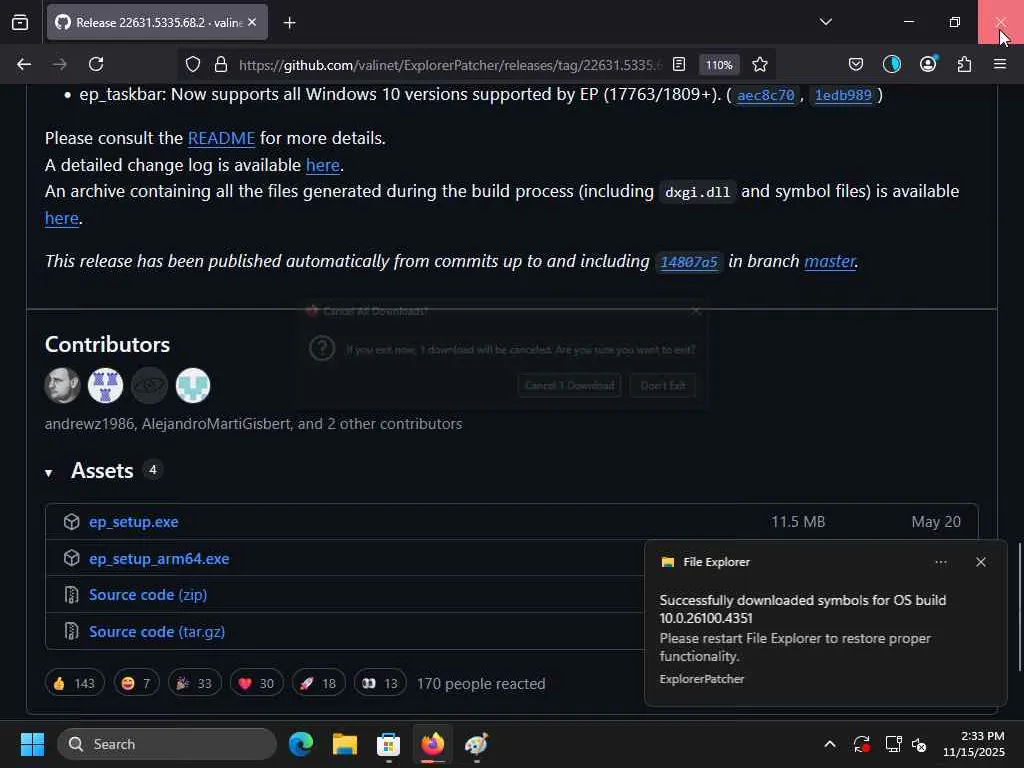
Task: Open the detailed change log here link
Action: pyautogui.click(x=323, y=165)
